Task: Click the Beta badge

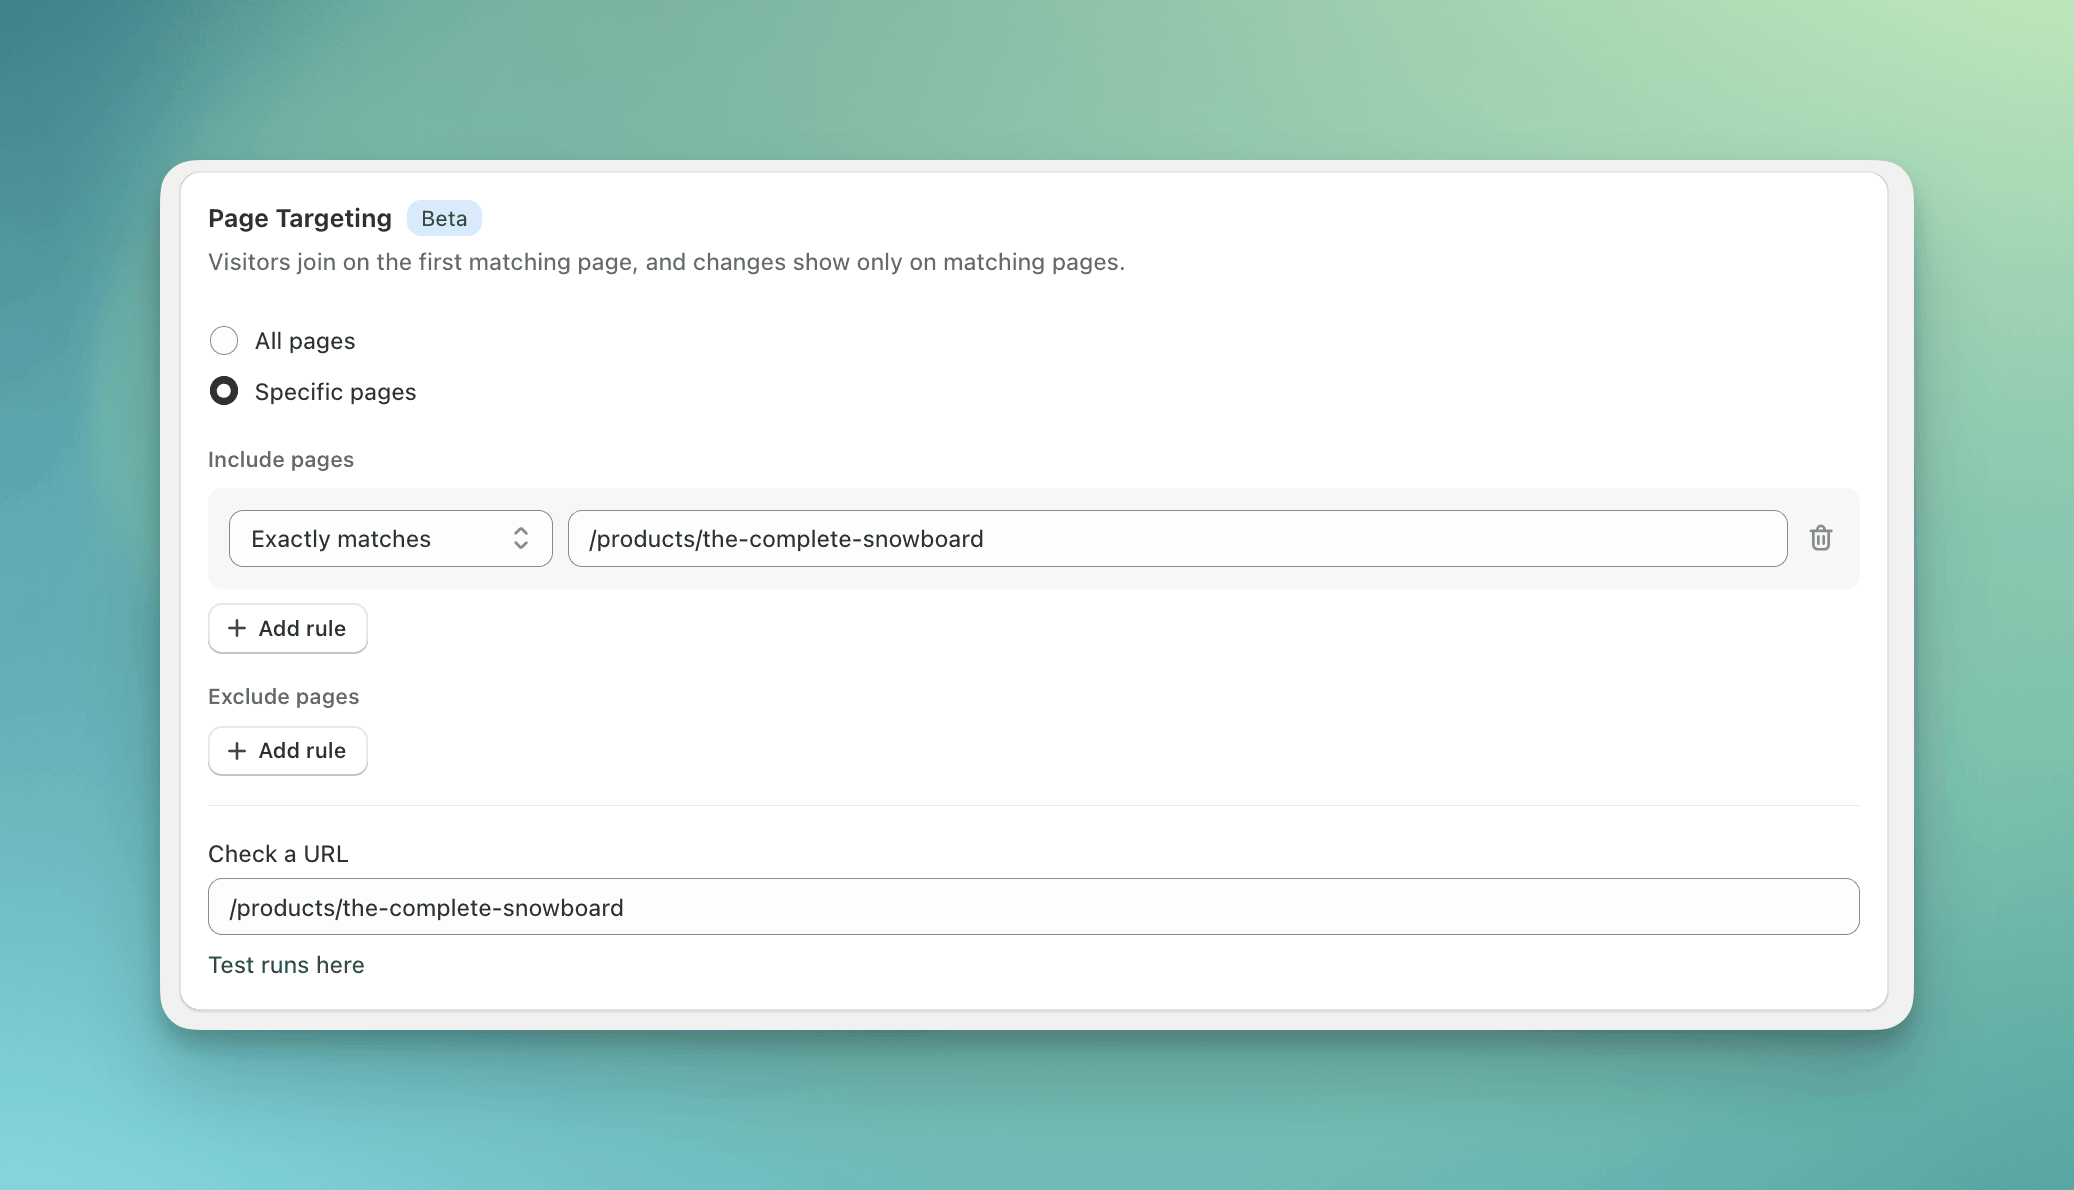Action: [444, 218]
